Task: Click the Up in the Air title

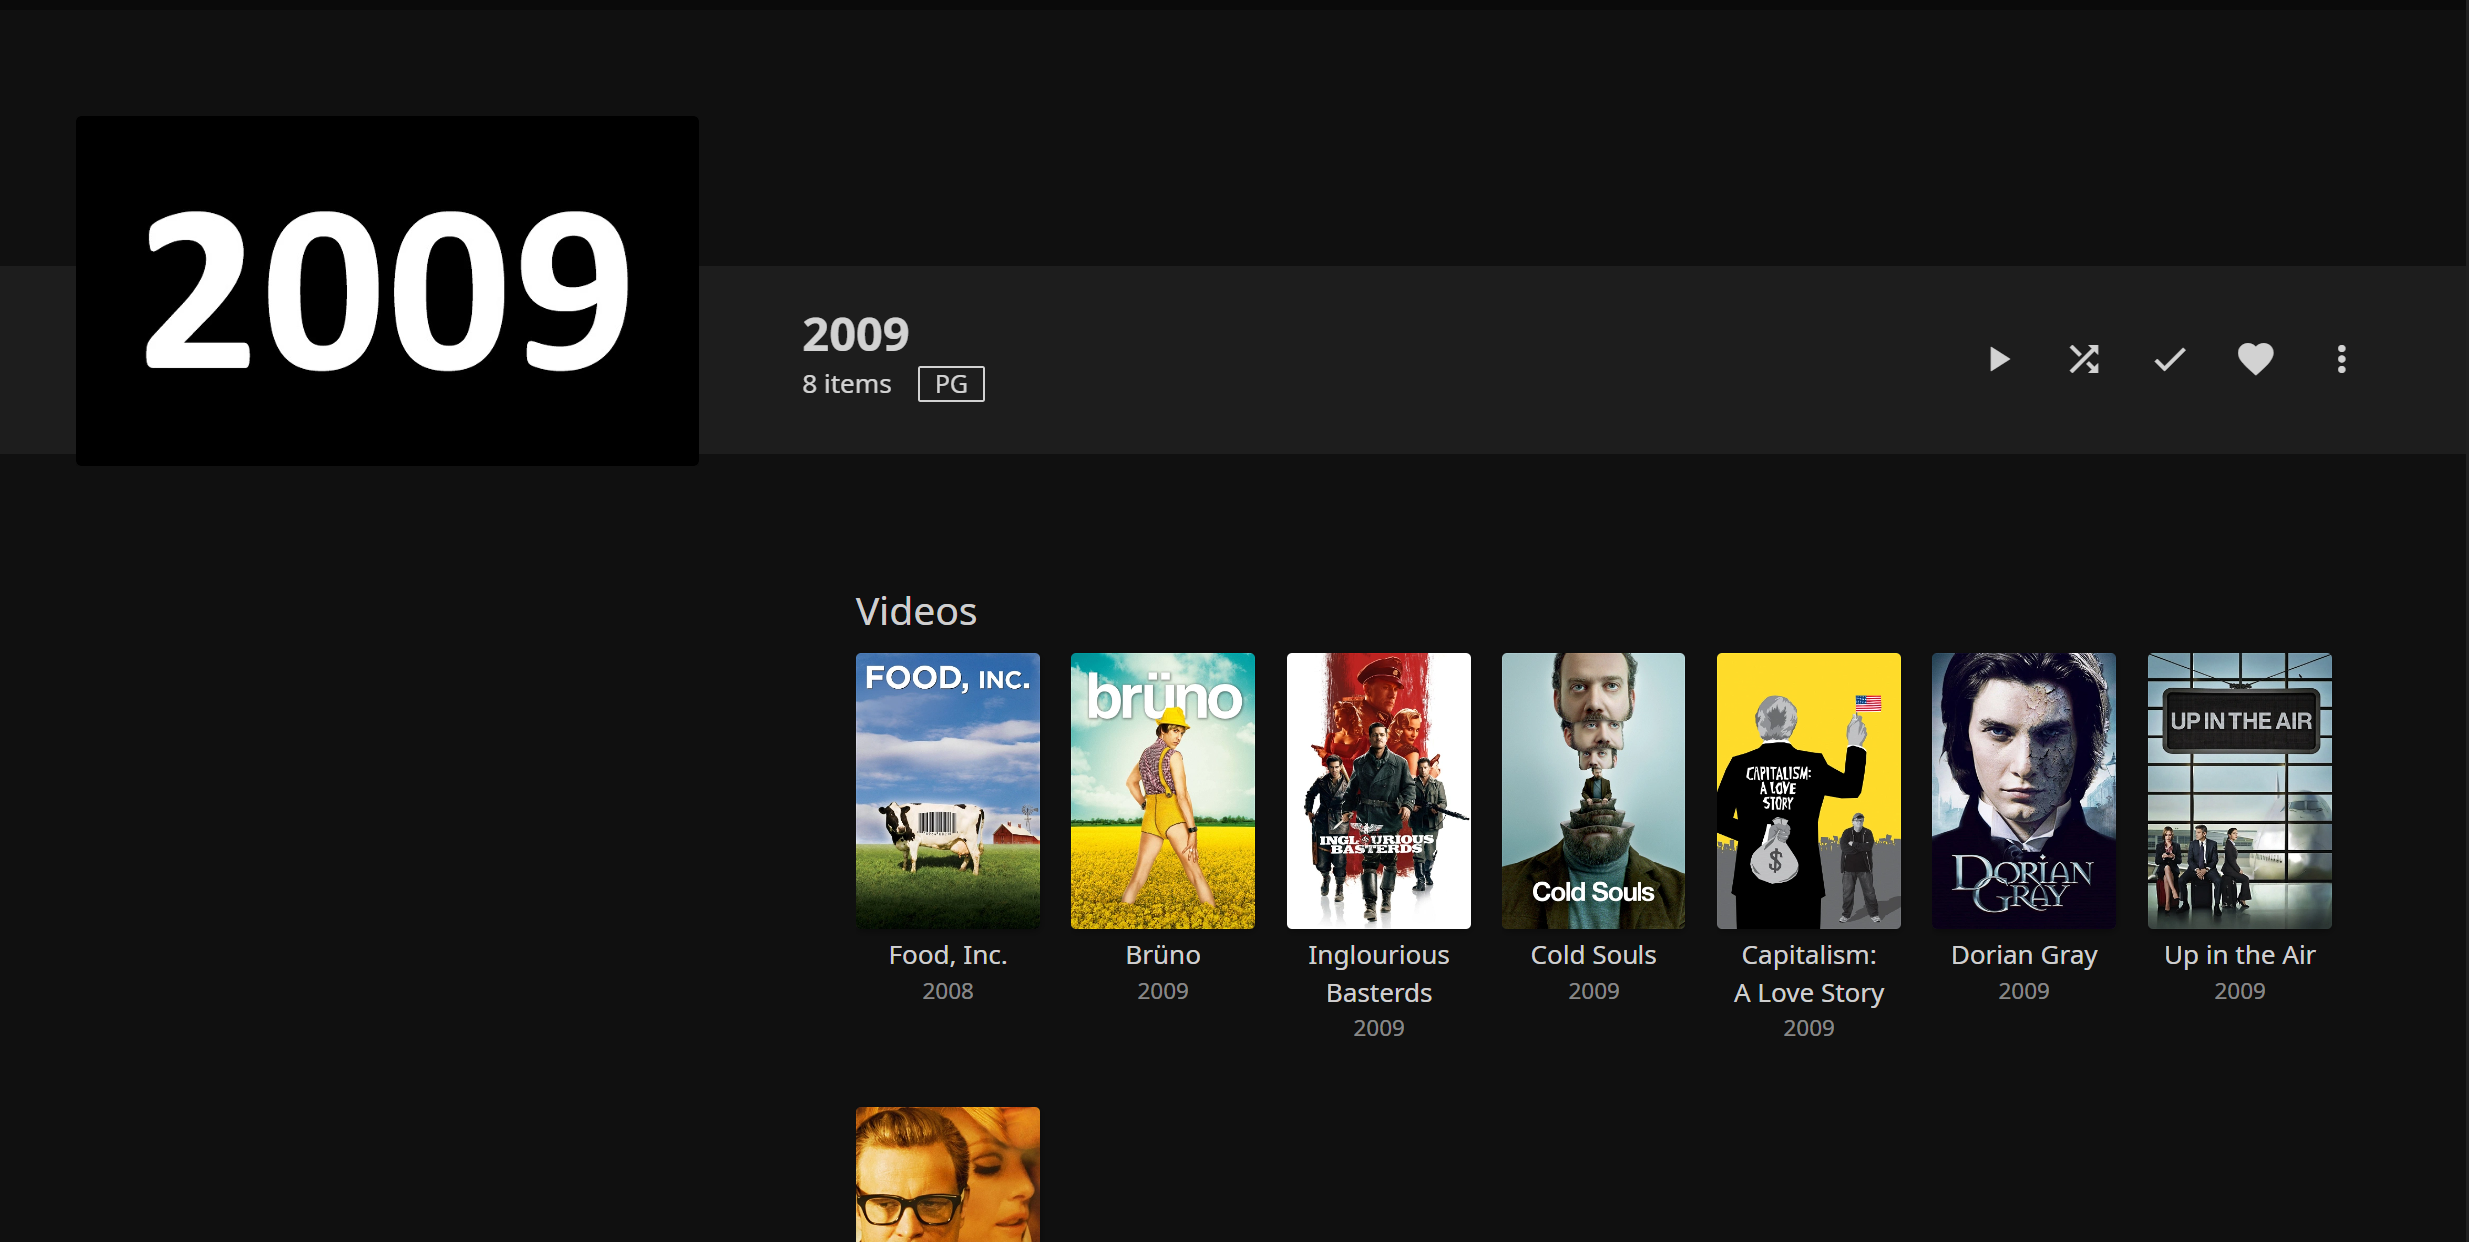Action: tap(2239, 955)
